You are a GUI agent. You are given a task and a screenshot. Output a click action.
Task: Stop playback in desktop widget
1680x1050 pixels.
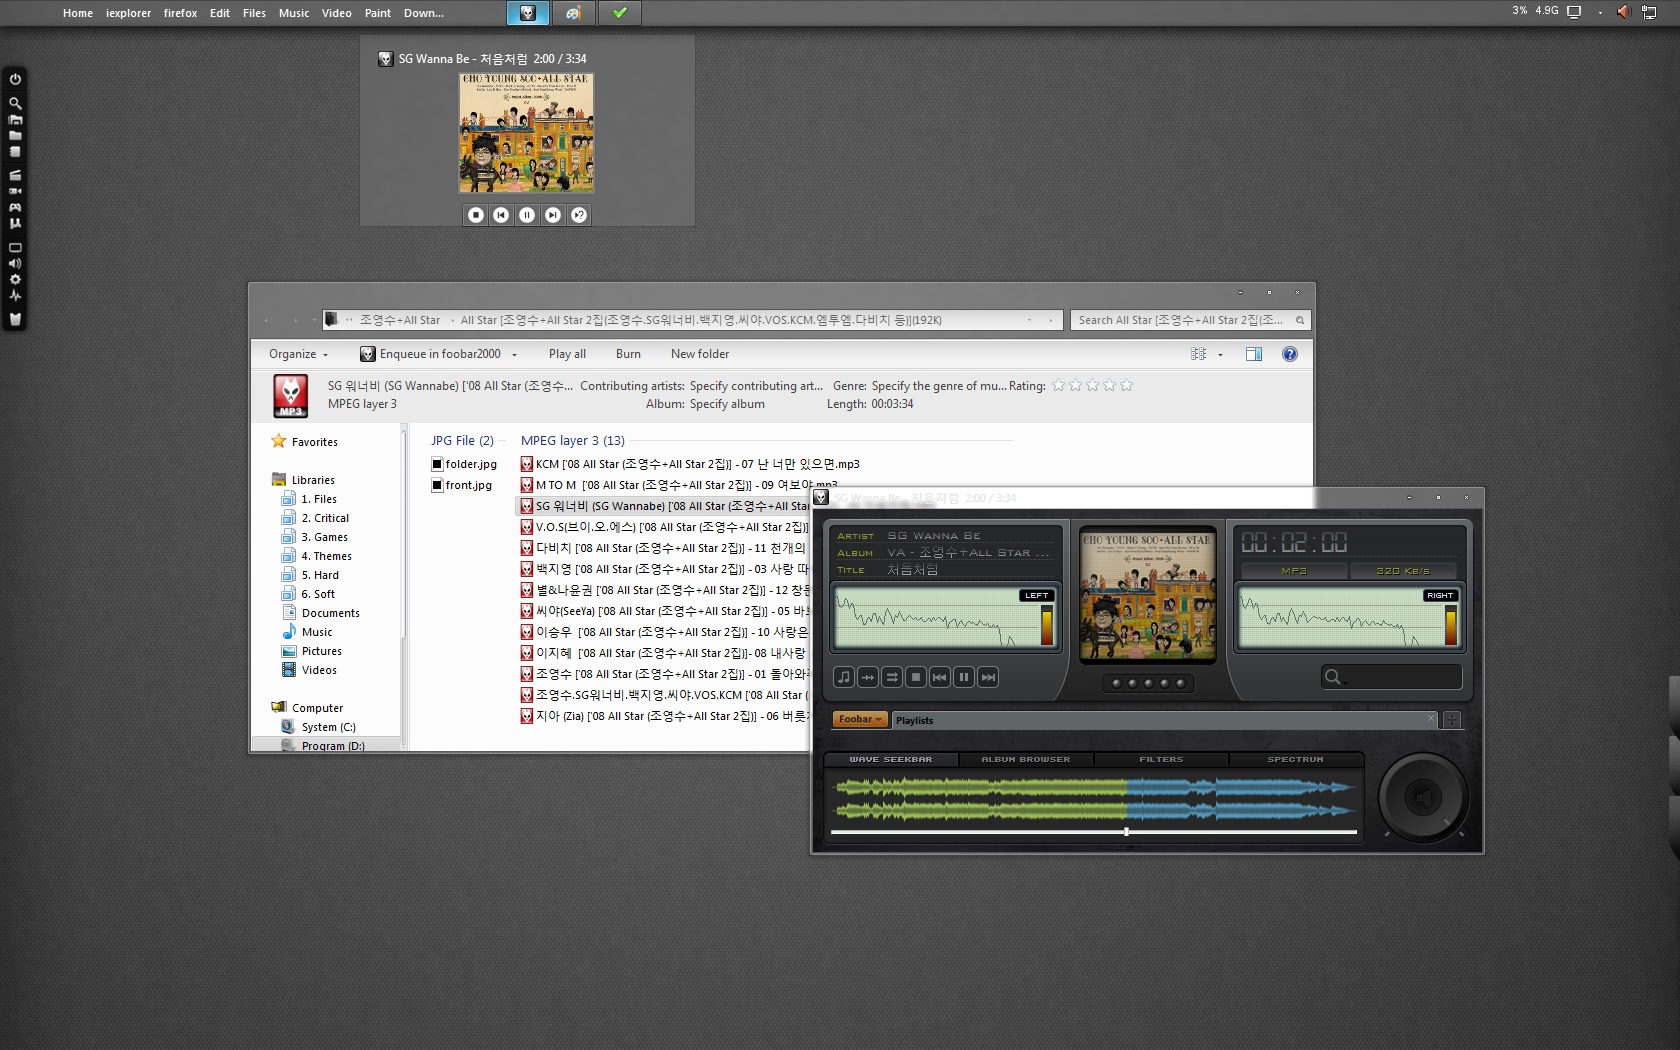[476, 215]
